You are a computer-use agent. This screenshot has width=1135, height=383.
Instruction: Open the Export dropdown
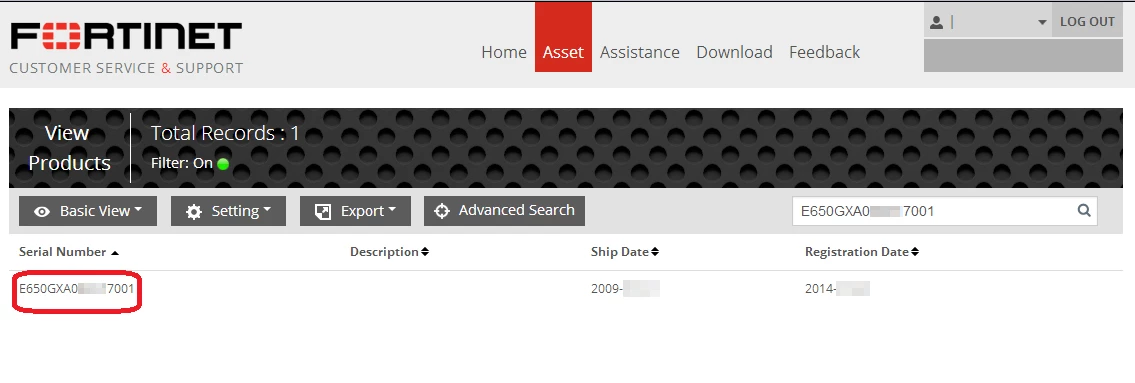pos(355,211)
